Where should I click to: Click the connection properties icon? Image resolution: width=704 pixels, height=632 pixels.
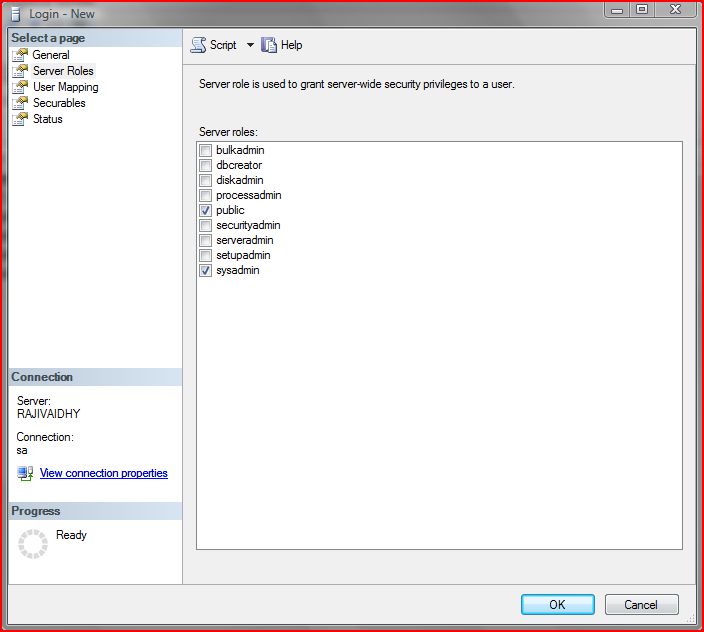tap(25, 473)
